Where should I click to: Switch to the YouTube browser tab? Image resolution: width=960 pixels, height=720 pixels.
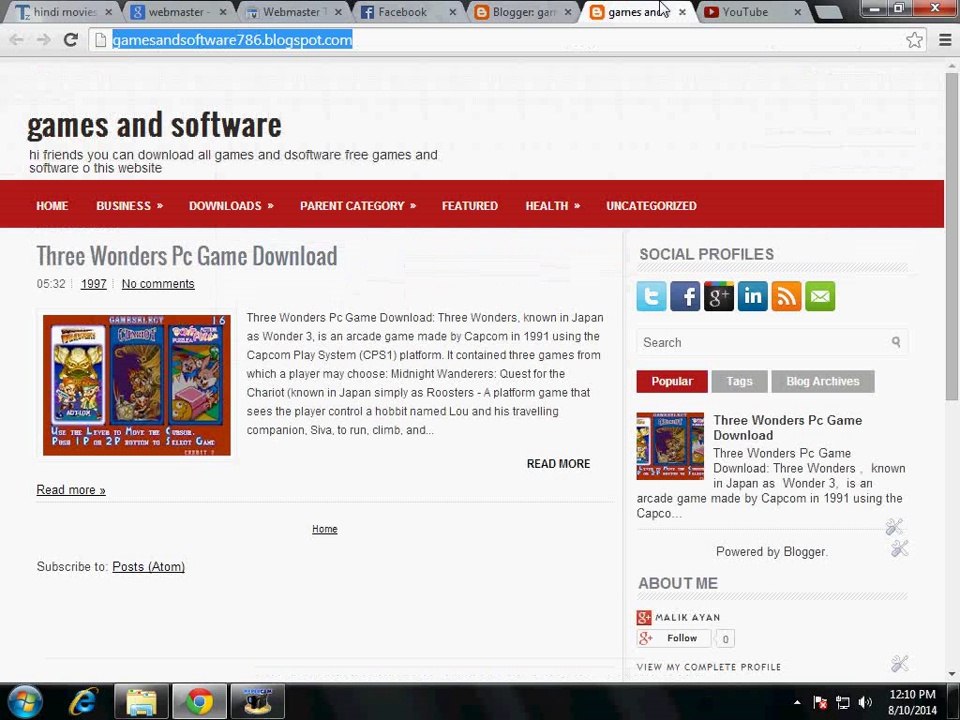(754, 12)
